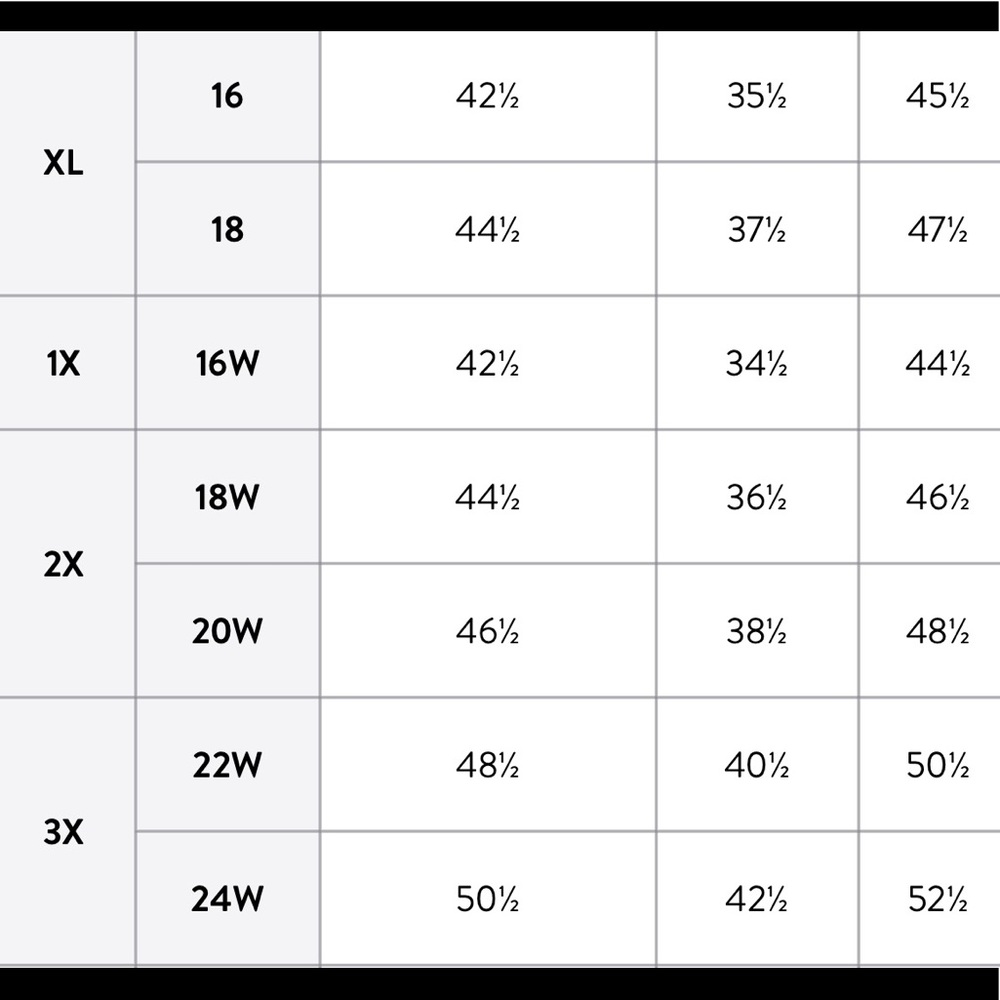Select the 16W size cell
The width and height of the screenshot is (1000, 1000).
pos(228,363)
